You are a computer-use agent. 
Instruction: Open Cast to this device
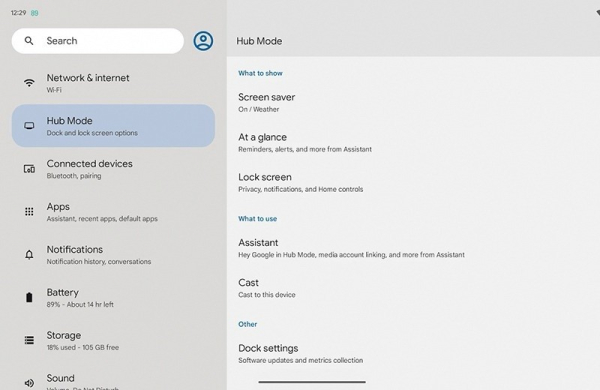tap(413, 288)
